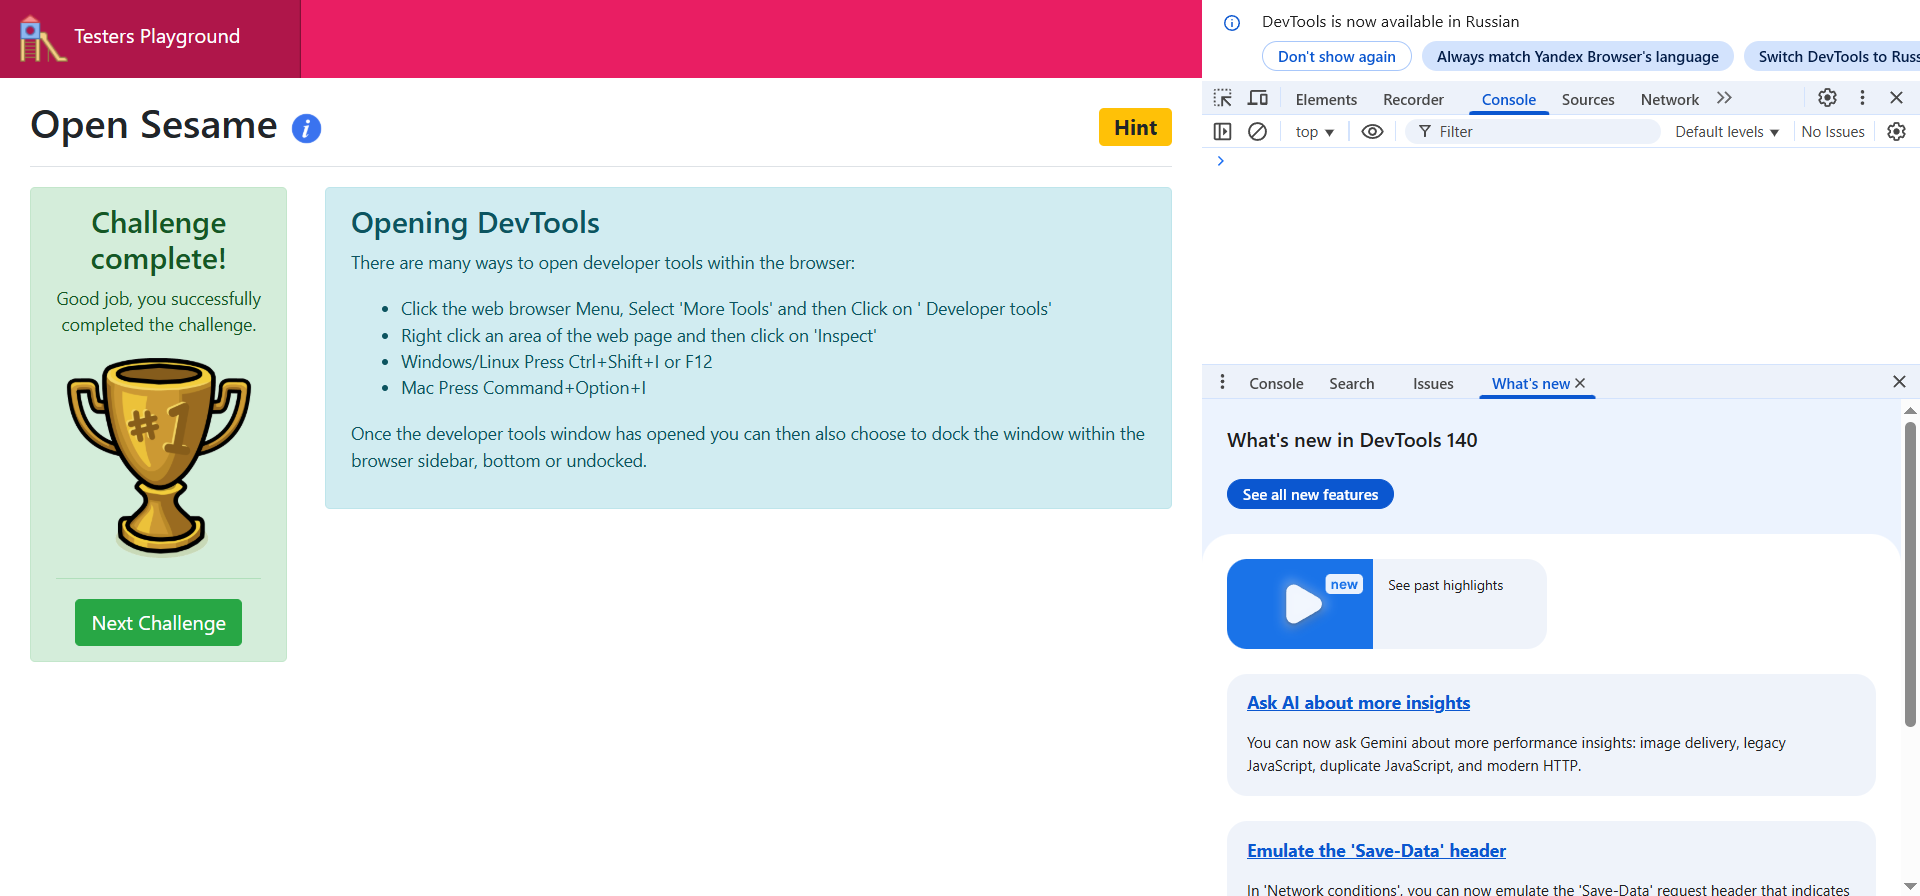Click the Opening DevTools heading
Screen dimensions: 1920x896
pos(475,222)
